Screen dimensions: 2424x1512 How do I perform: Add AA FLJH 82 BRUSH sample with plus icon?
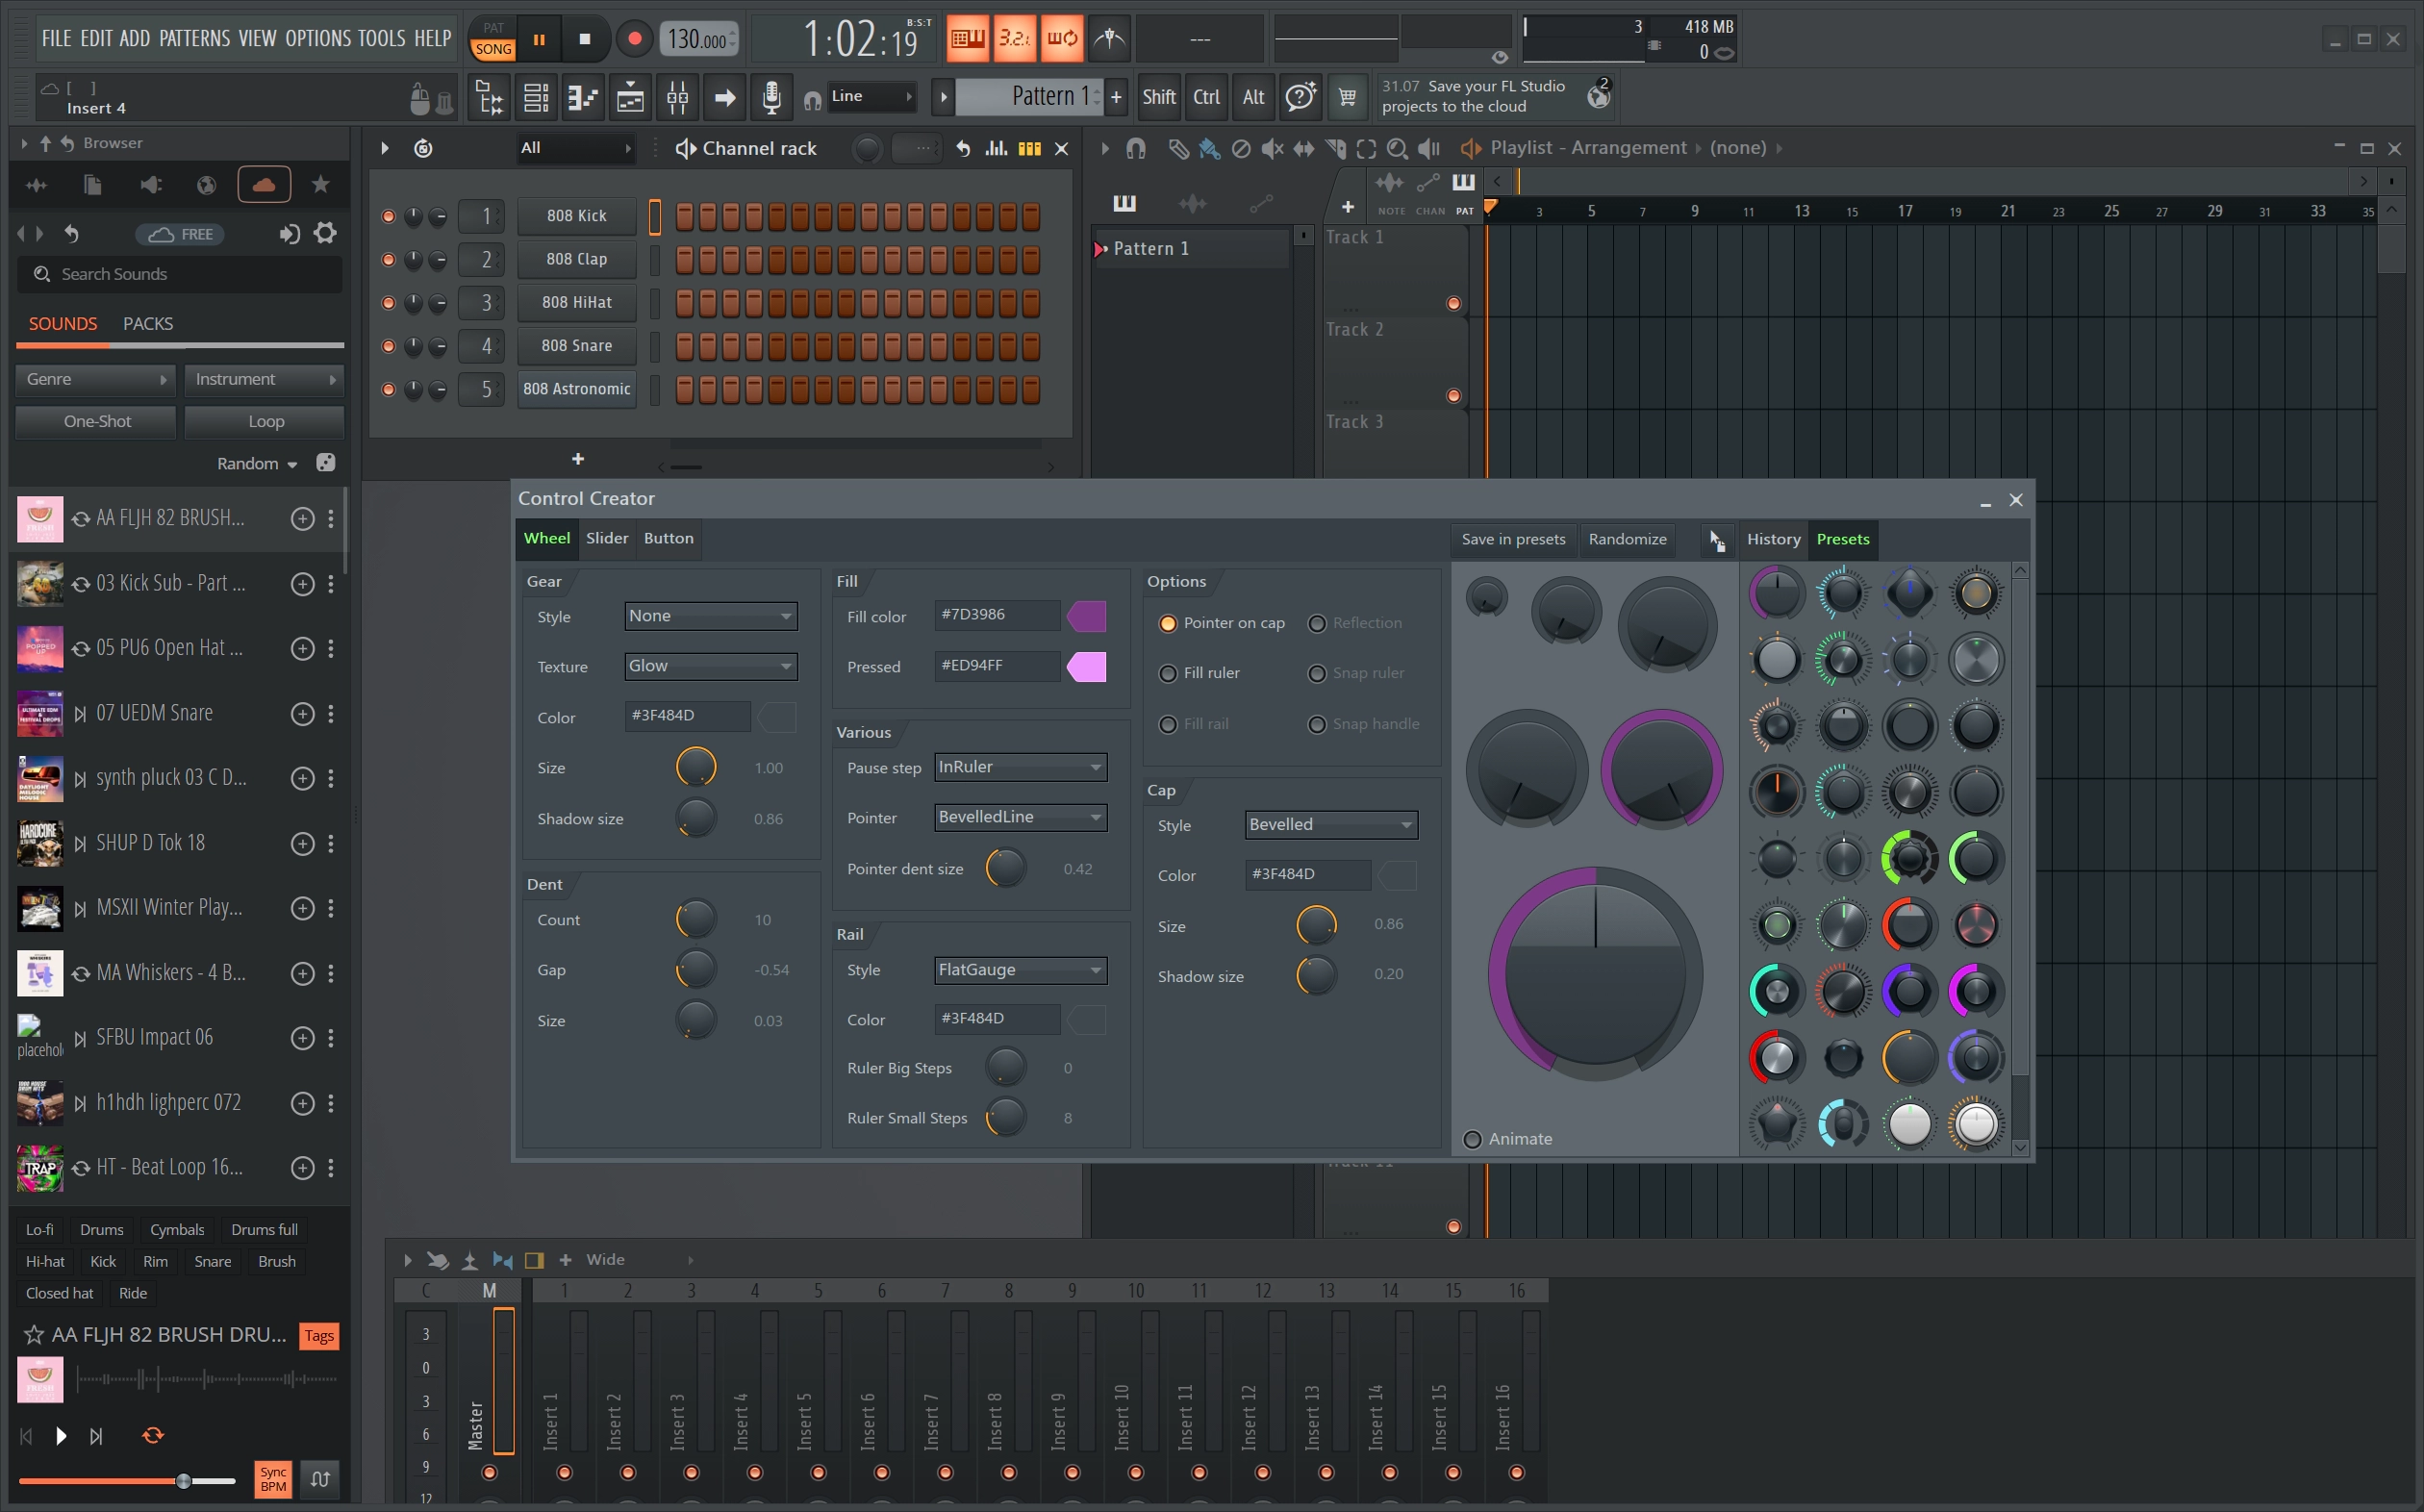click(x=302, y=518)
